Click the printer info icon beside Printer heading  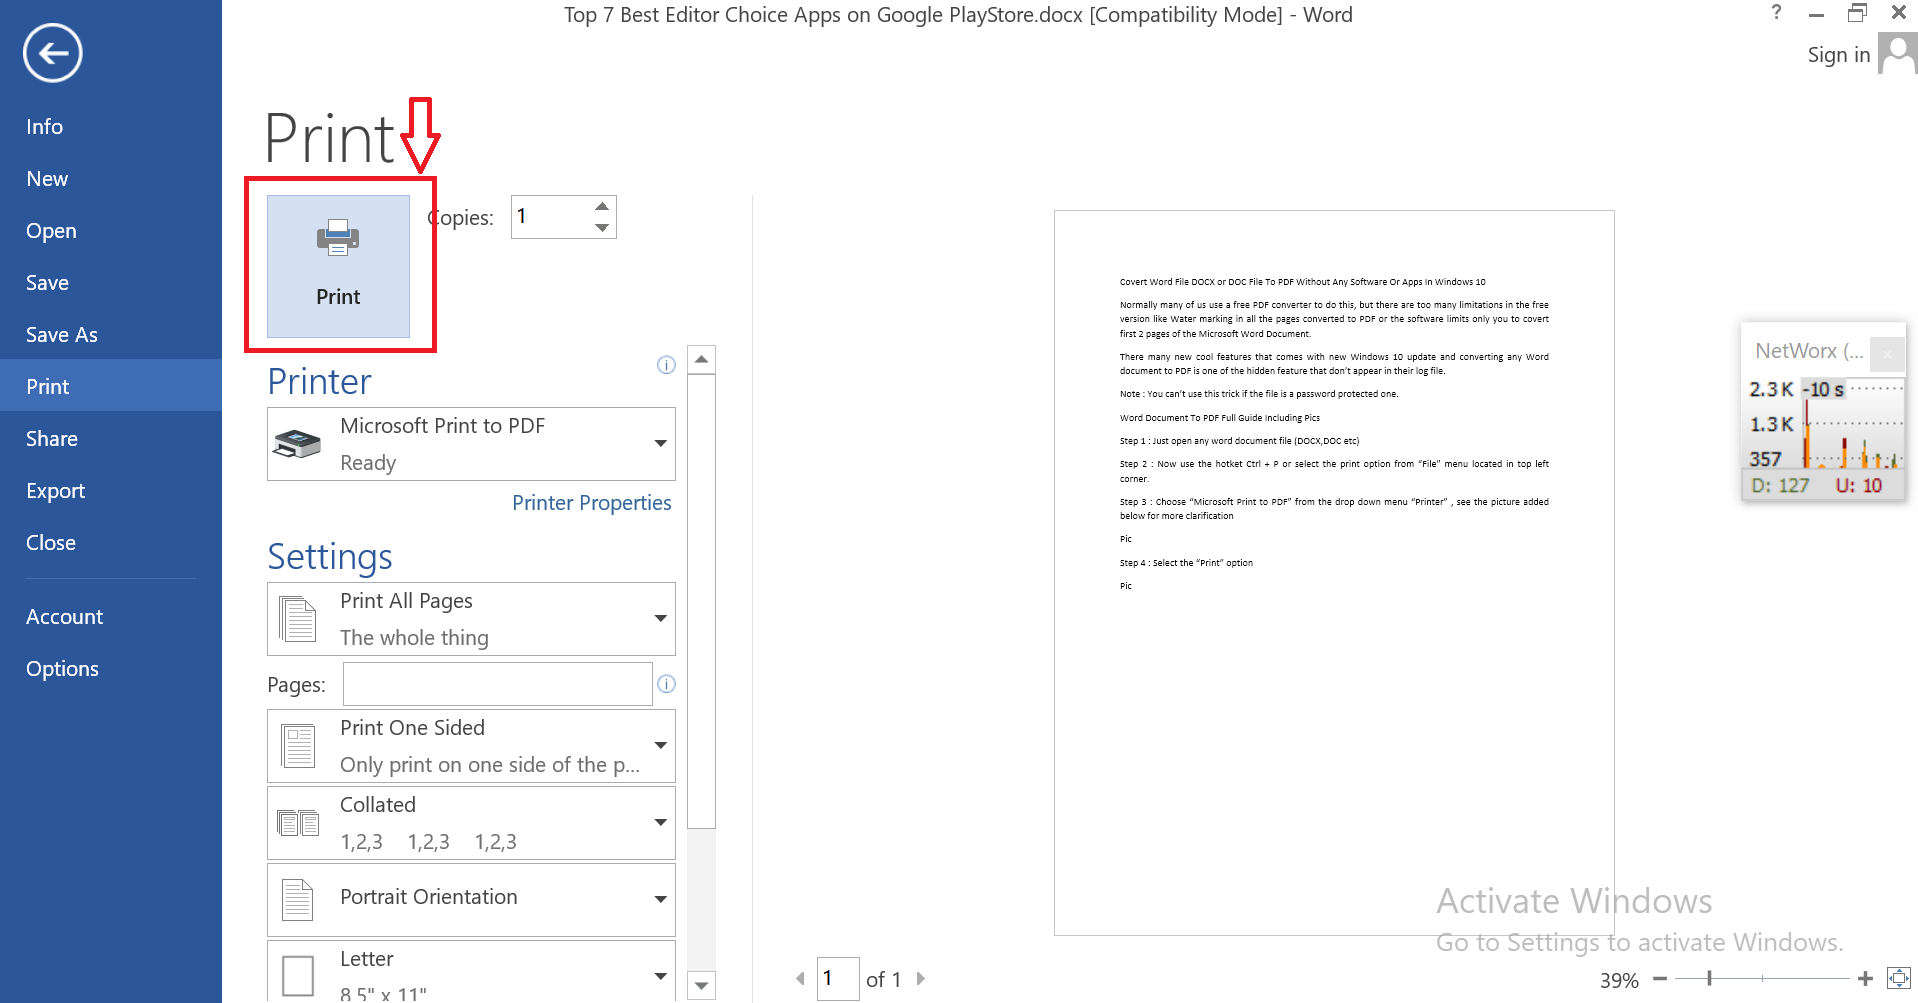pyautogui.click(x=666, y=365)
